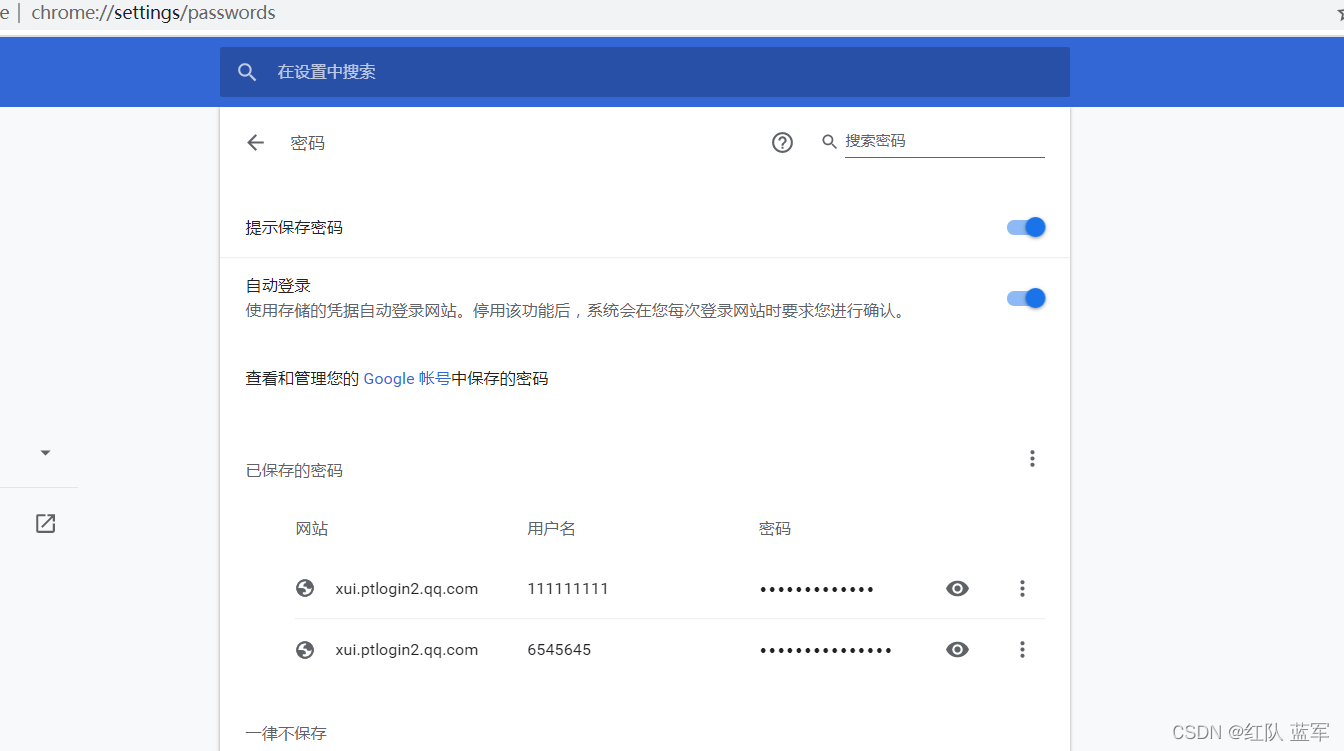Click the username 111111111
The width and height of the screenshot is (1344, 751).
coord(568,589)
